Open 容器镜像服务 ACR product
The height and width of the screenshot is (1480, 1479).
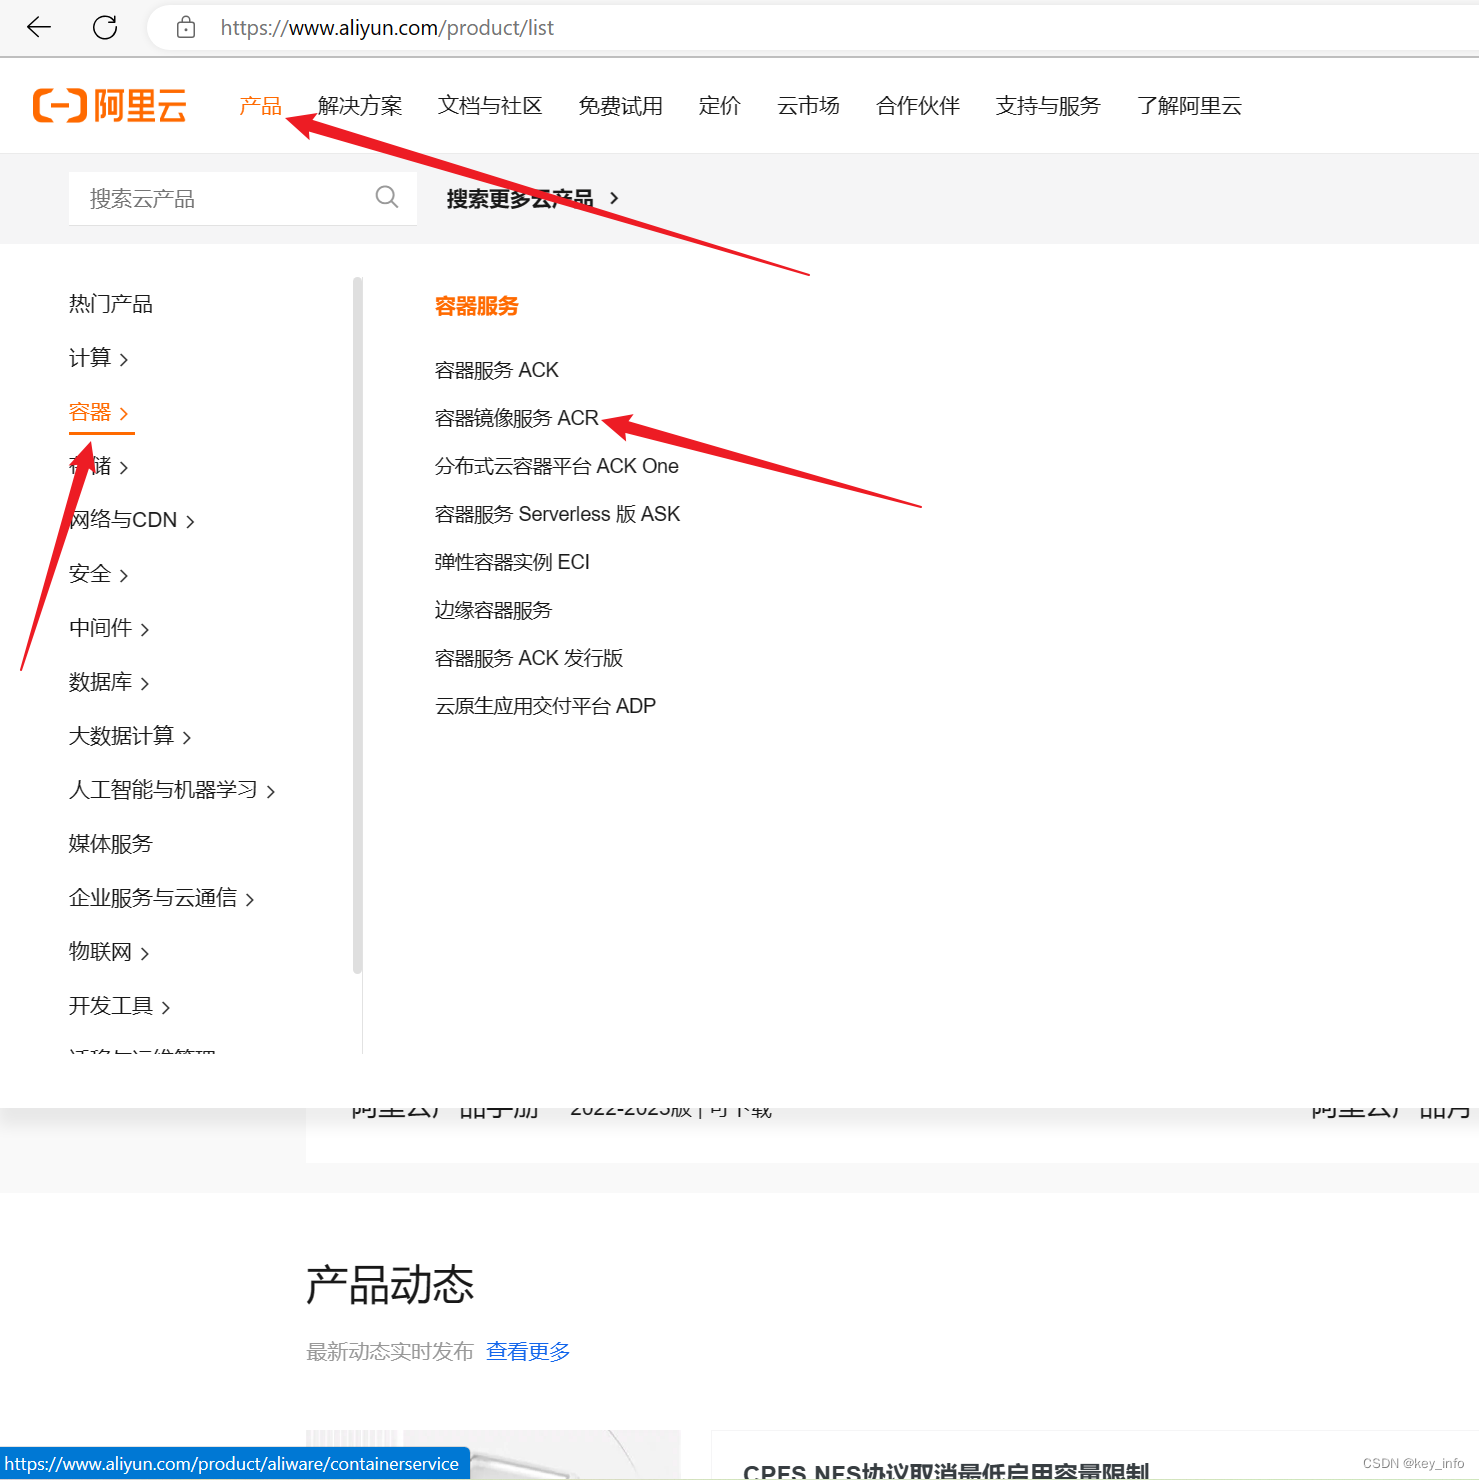point(517,418)
